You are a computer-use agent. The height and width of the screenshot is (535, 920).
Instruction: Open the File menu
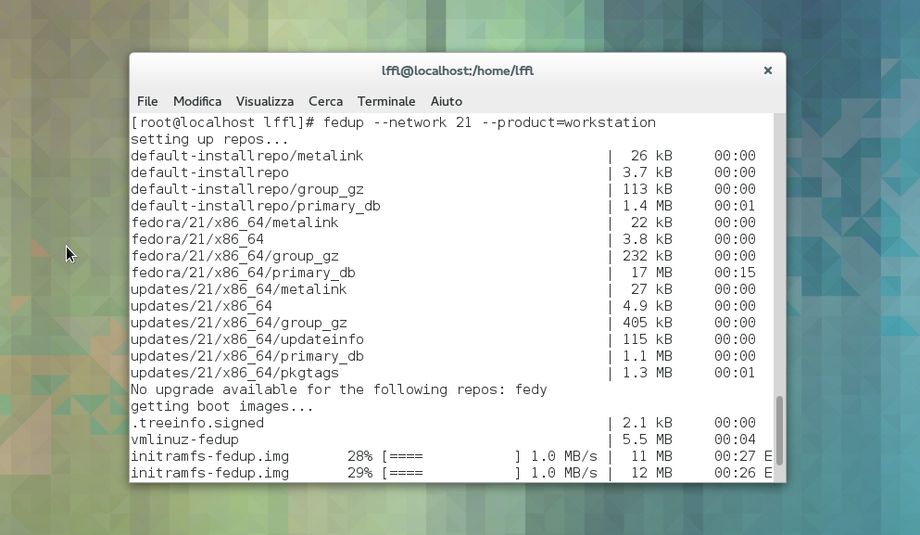click(147, 101)
